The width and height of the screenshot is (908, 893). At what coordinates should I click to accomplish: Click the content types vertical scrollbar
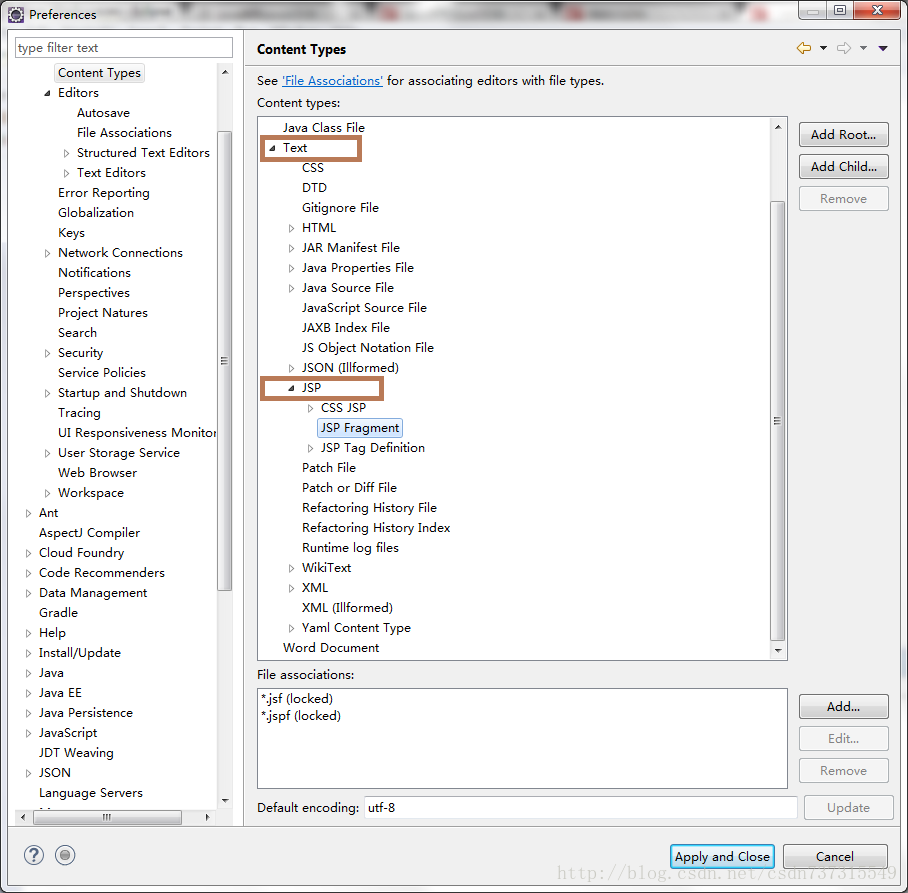[x=778, y=421]
